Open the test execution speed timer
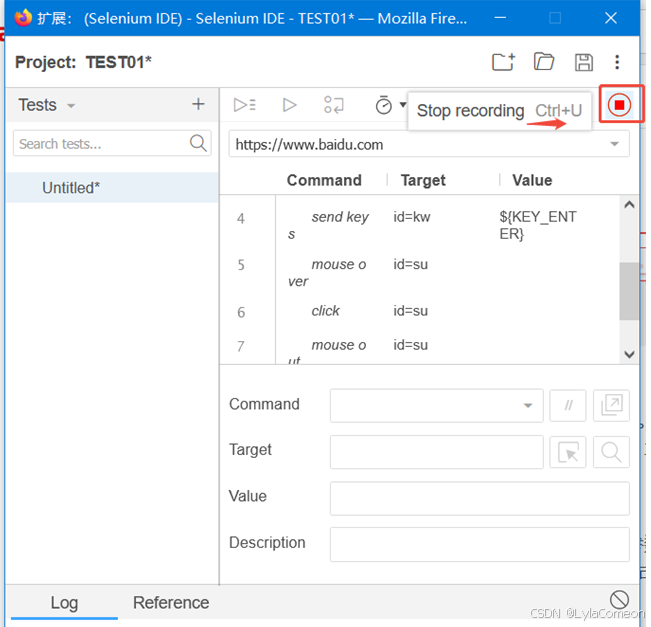 click(384, 105)
